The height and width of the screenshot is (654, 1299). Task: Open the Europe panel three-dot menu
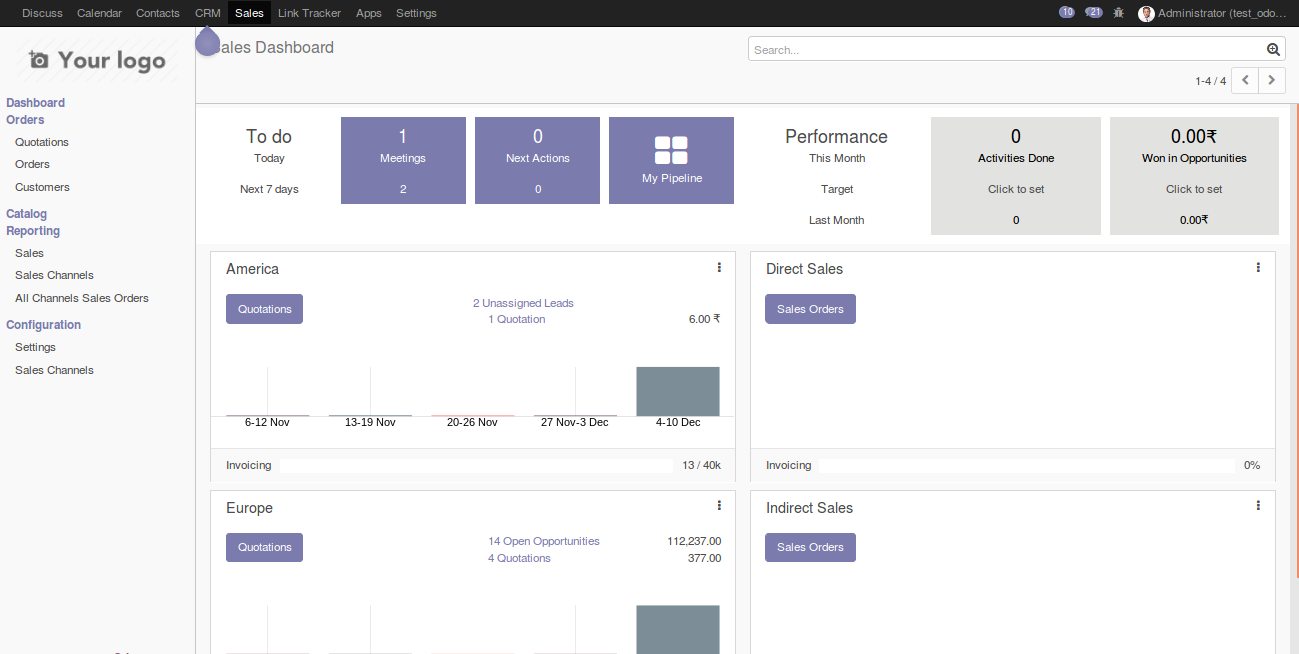(719, 505)
